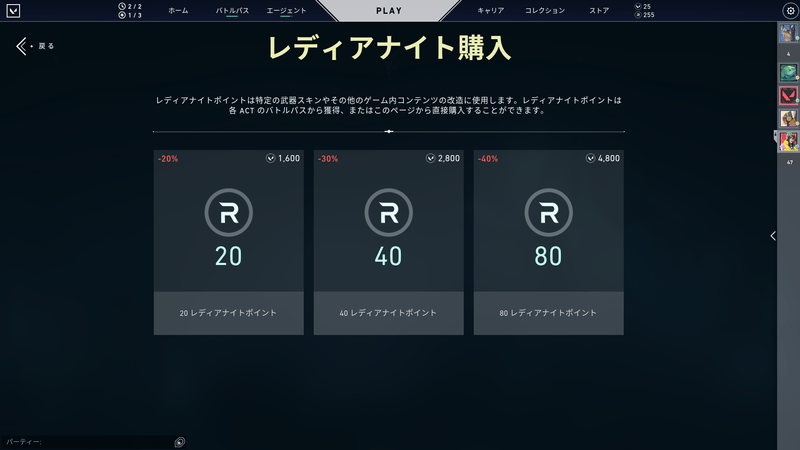
Task: Click Radianite R icon on 40 card
Action: coord(389,212)
